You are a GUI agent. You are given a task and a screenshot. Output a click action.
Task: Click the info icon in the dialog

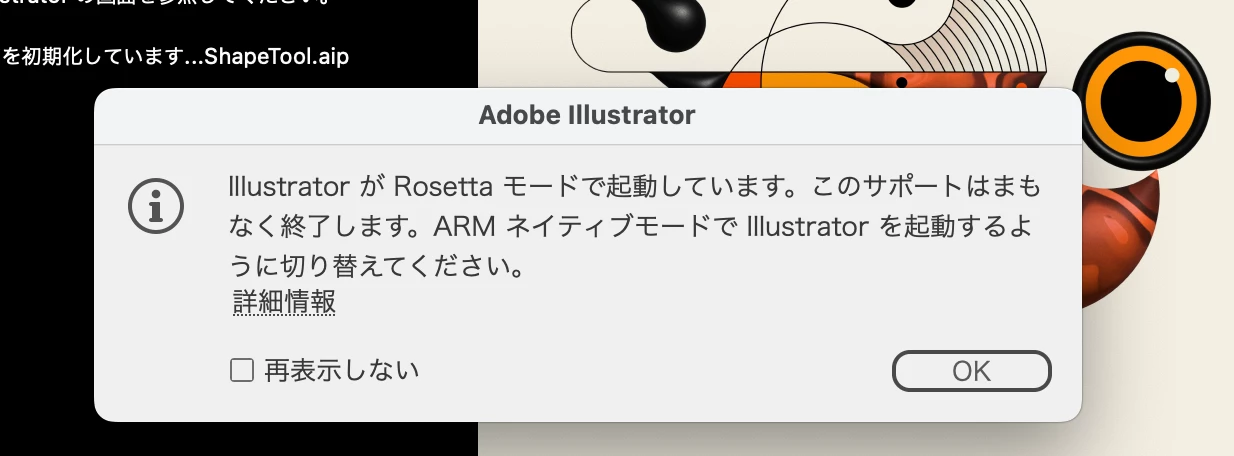coord(156,206)
